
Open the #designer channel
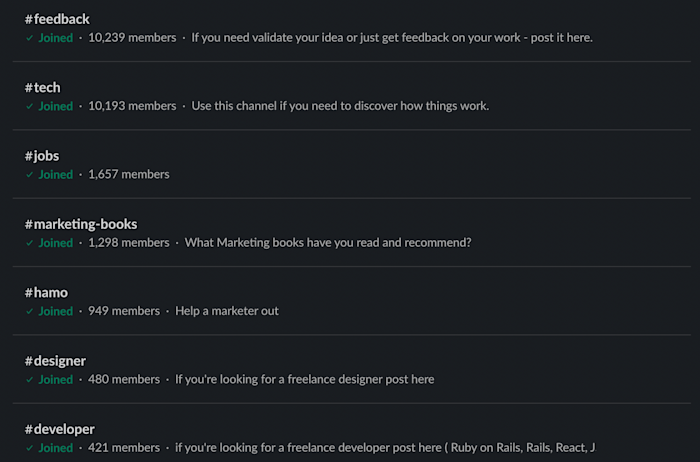coord(55,361)
